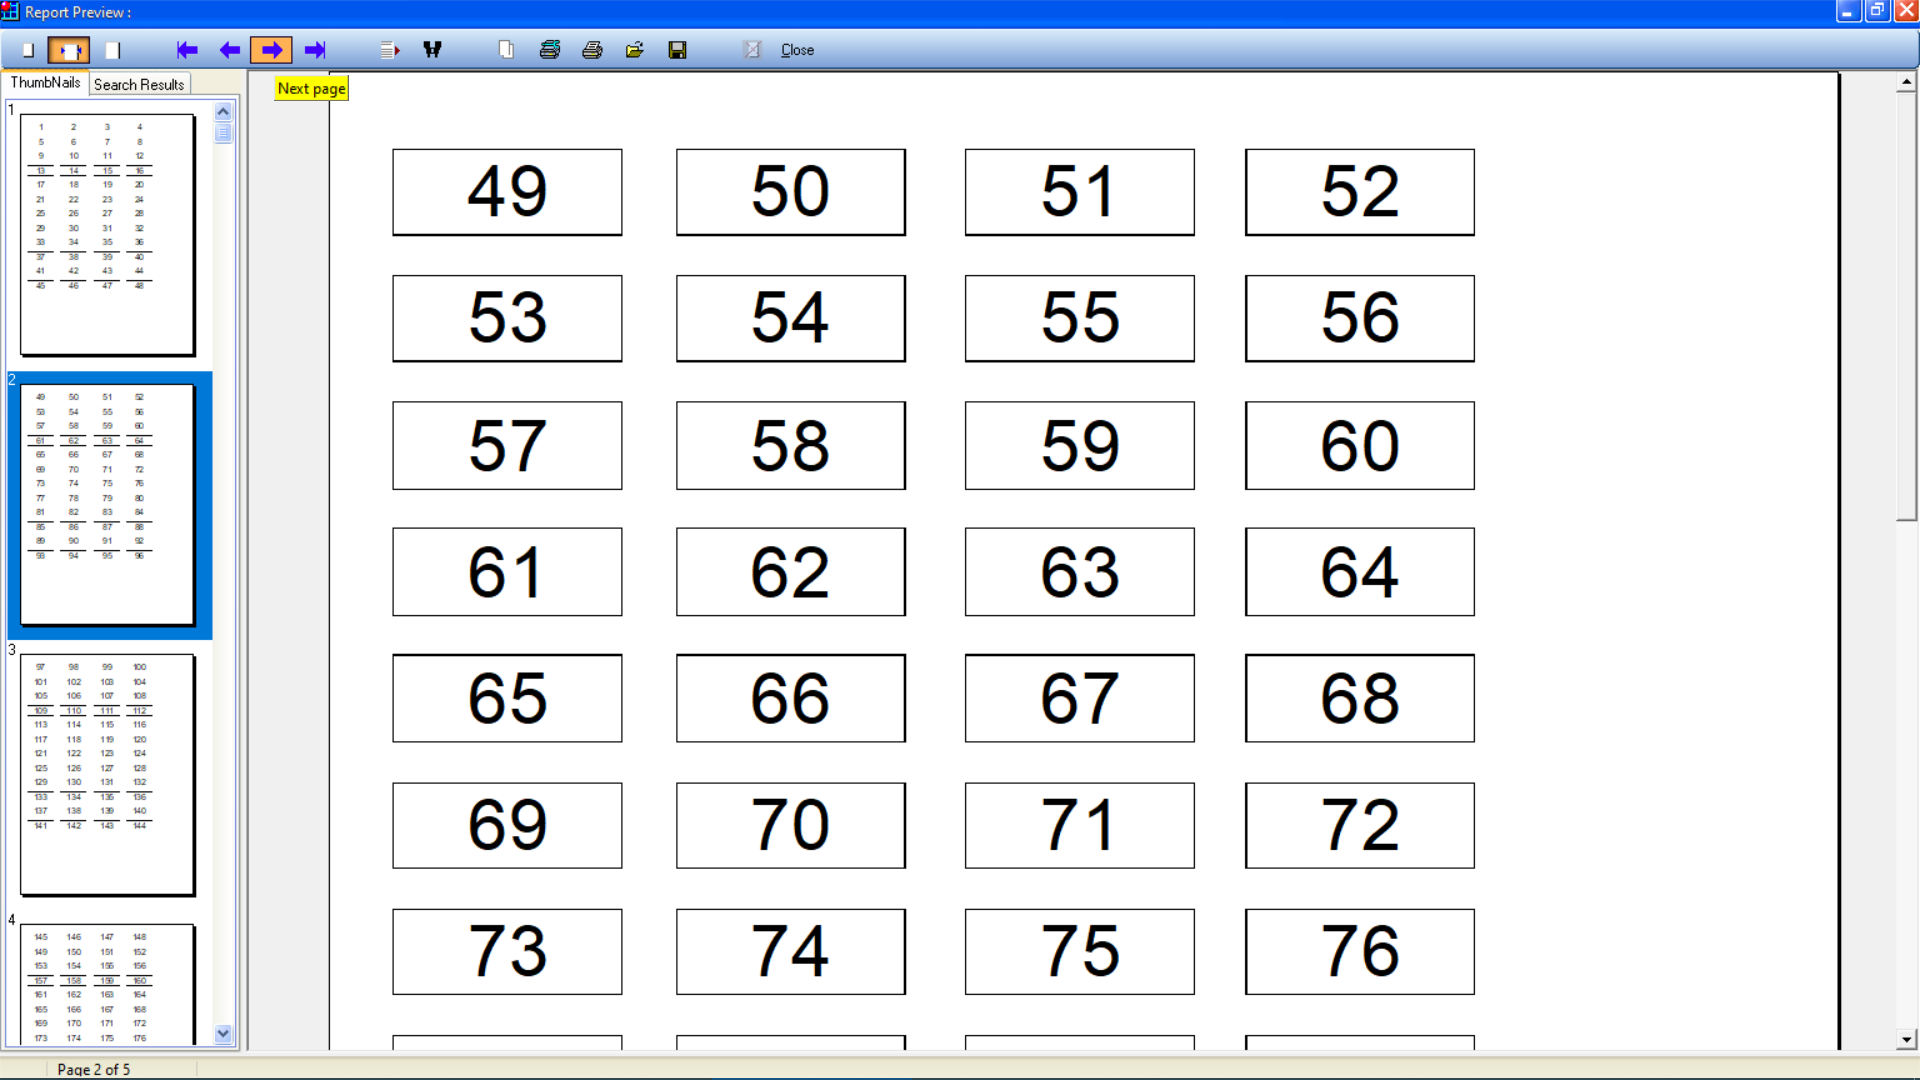
Task: Click the previous page arrow
Action: 229,50
